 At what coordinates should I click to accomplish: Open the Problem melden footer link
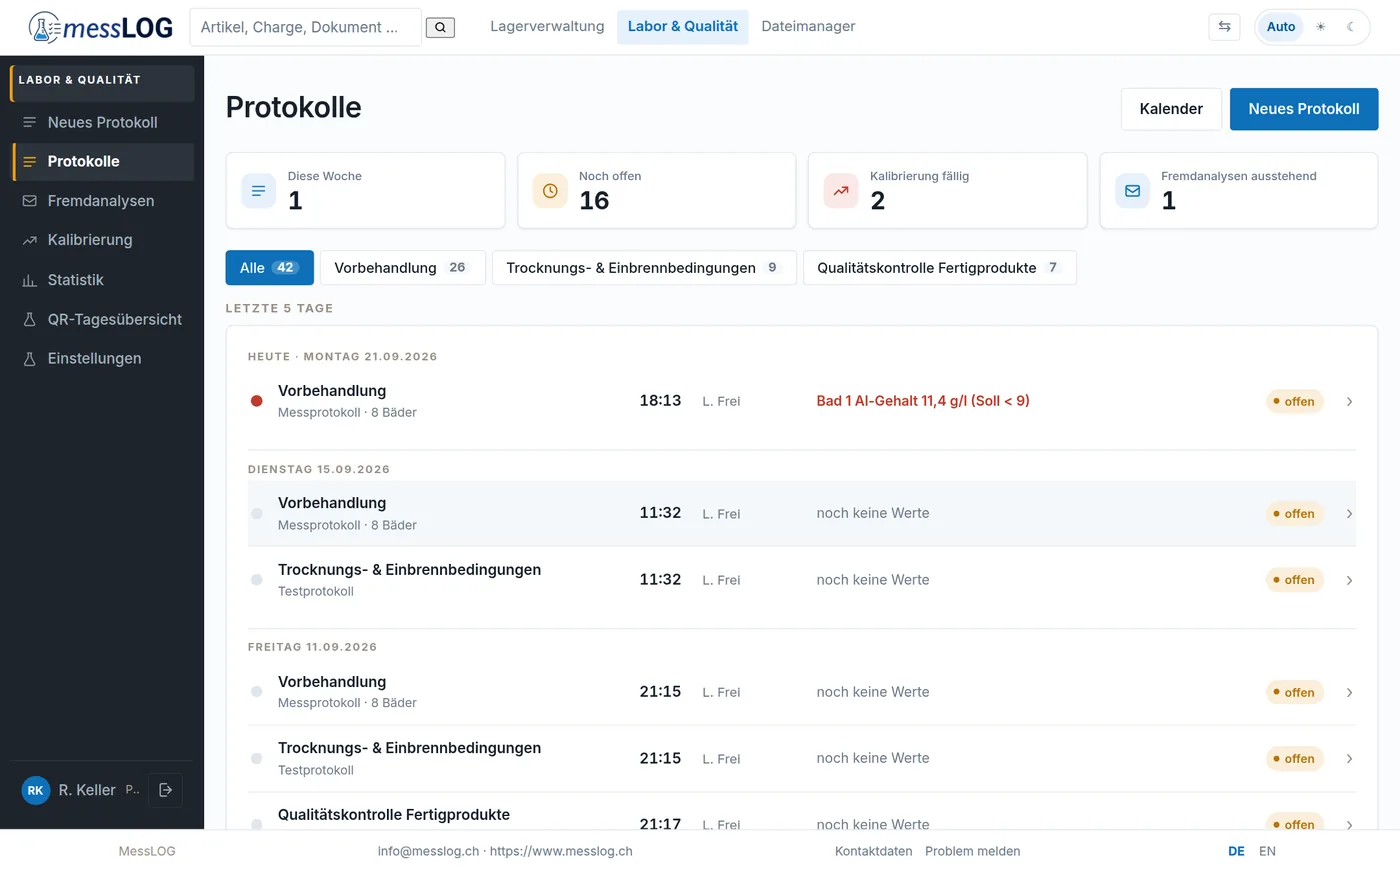(973, 851)
